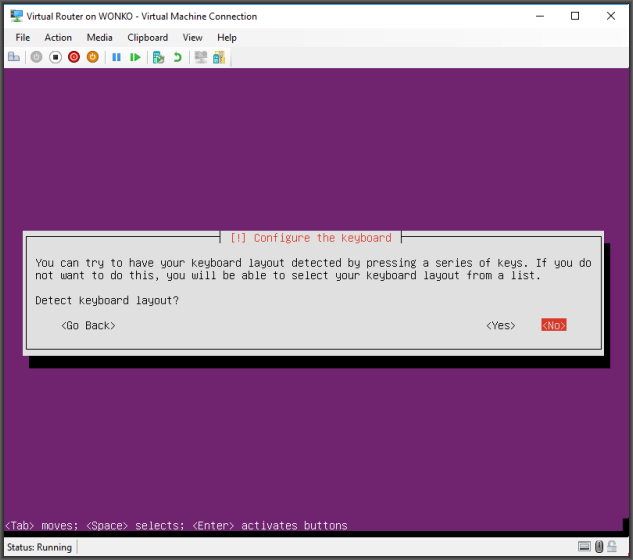Open the Help menu
Viewport: 633px width, 560px height.
(x=227, y=38)
